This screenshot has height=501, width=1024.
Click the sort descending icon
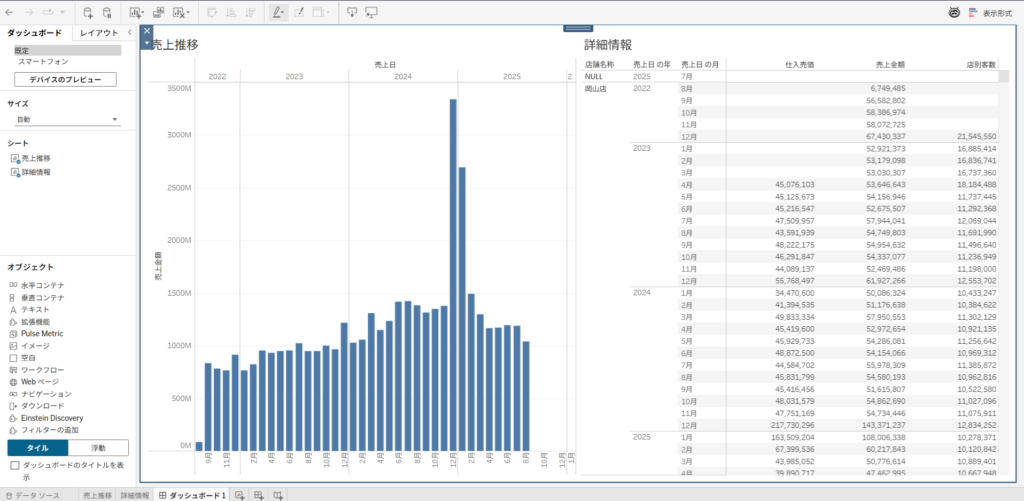click(250, 12)
